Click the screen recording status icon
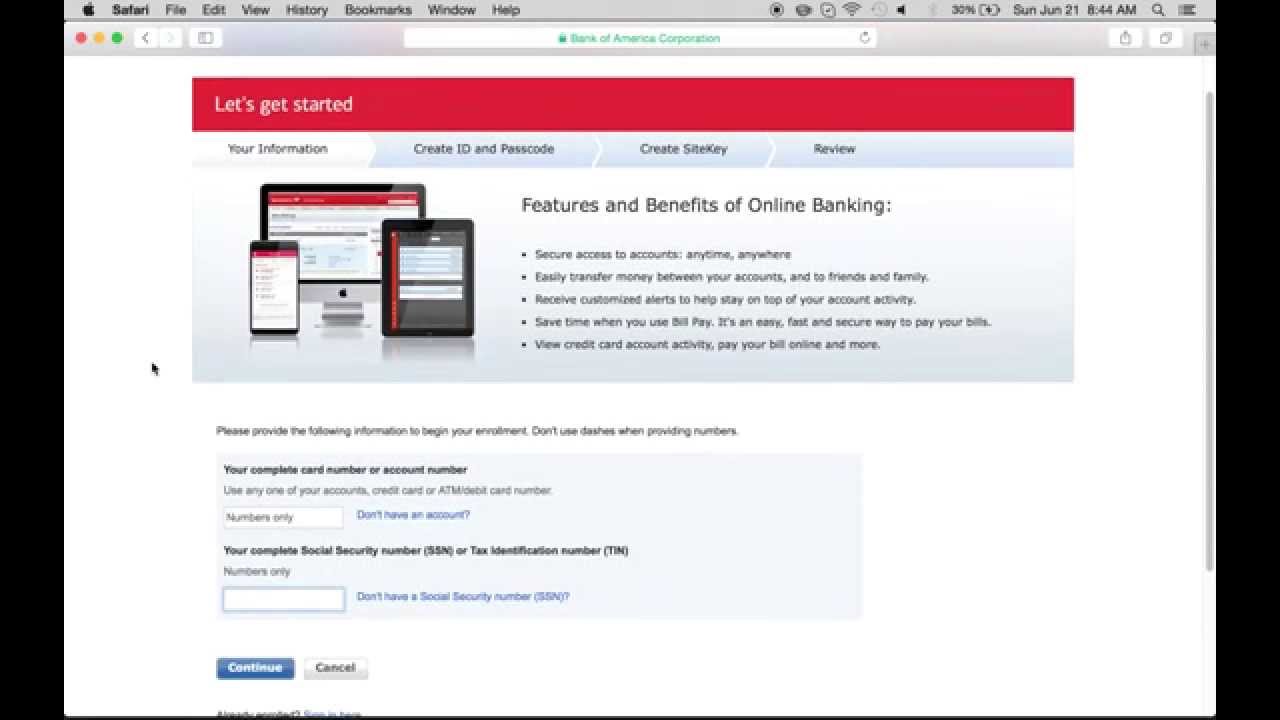The height and width of the screenshot is (720, 1280). coord(777,10)
